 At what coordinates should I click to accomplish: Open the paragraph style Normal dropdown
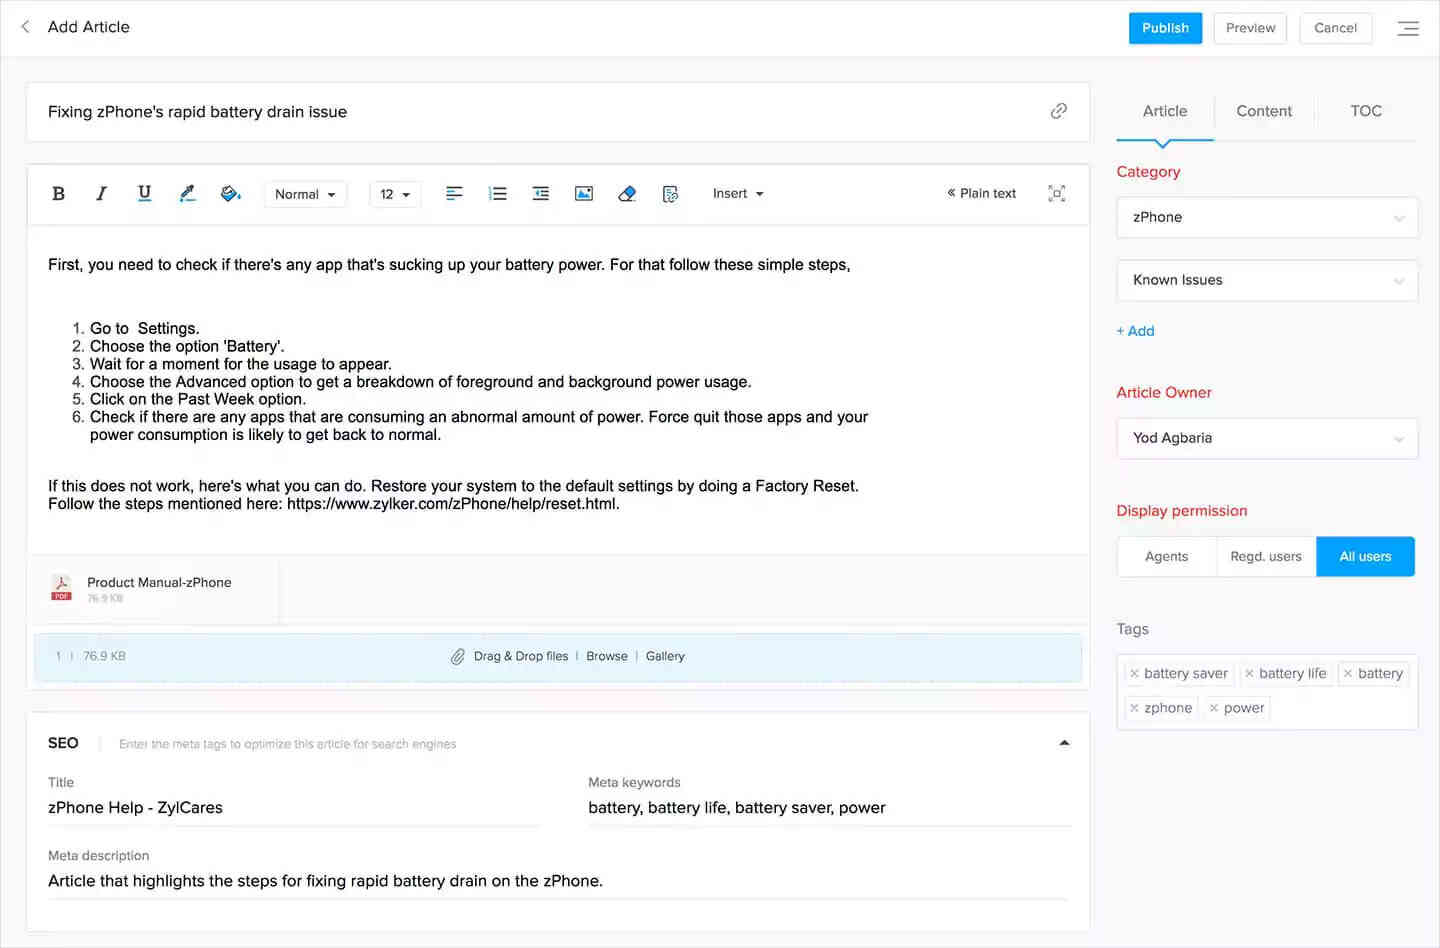tap(305, 193)
